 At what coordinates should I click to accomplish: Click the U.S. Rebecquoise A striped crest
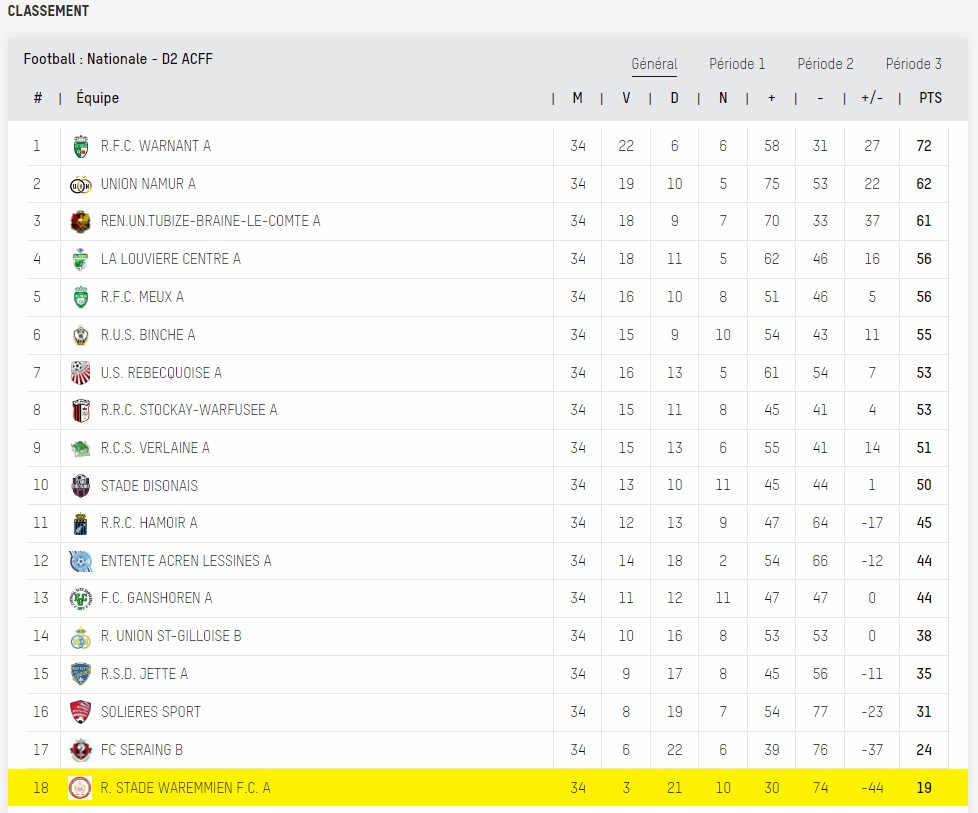[80, 373]
